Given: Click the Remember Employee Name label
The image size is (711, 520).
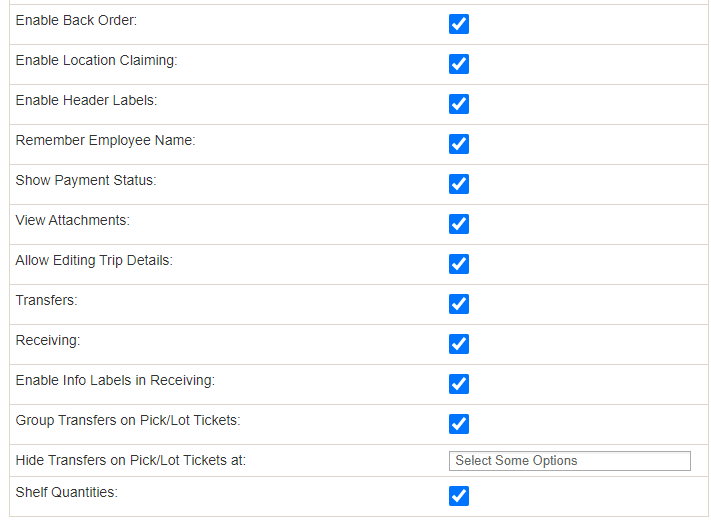Looking at the screenshot, I should (105, 141).
